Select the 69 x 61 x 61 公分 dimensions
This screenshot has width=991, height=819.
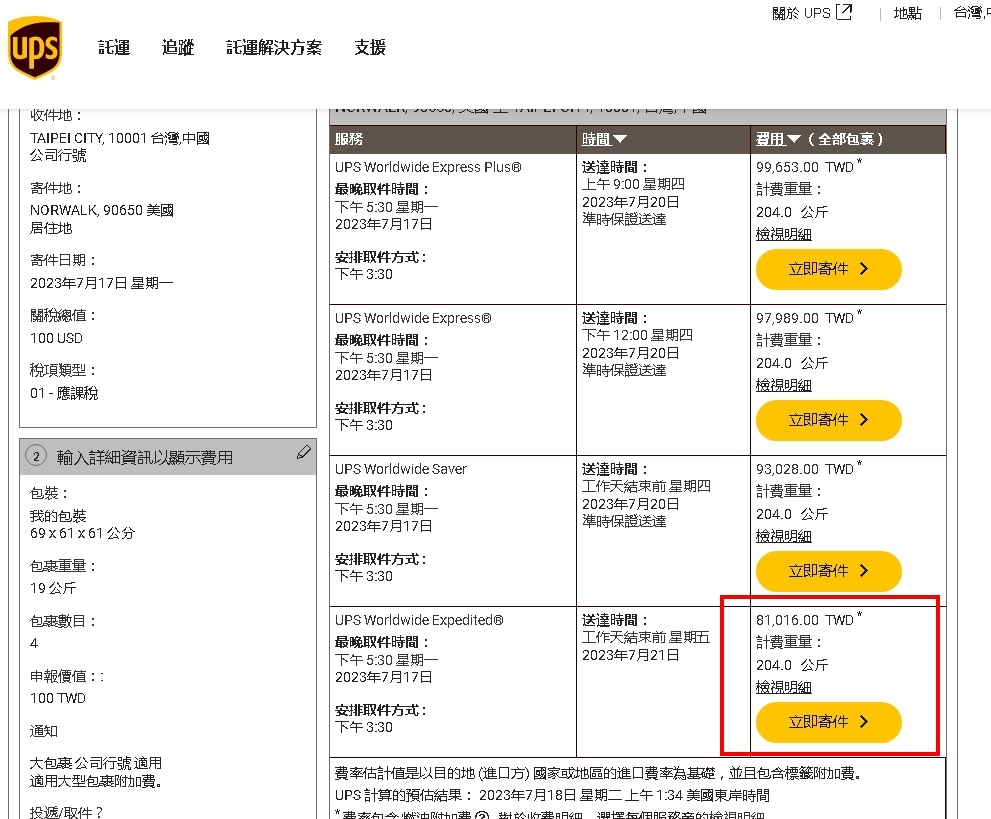click(x=82, y=533)
